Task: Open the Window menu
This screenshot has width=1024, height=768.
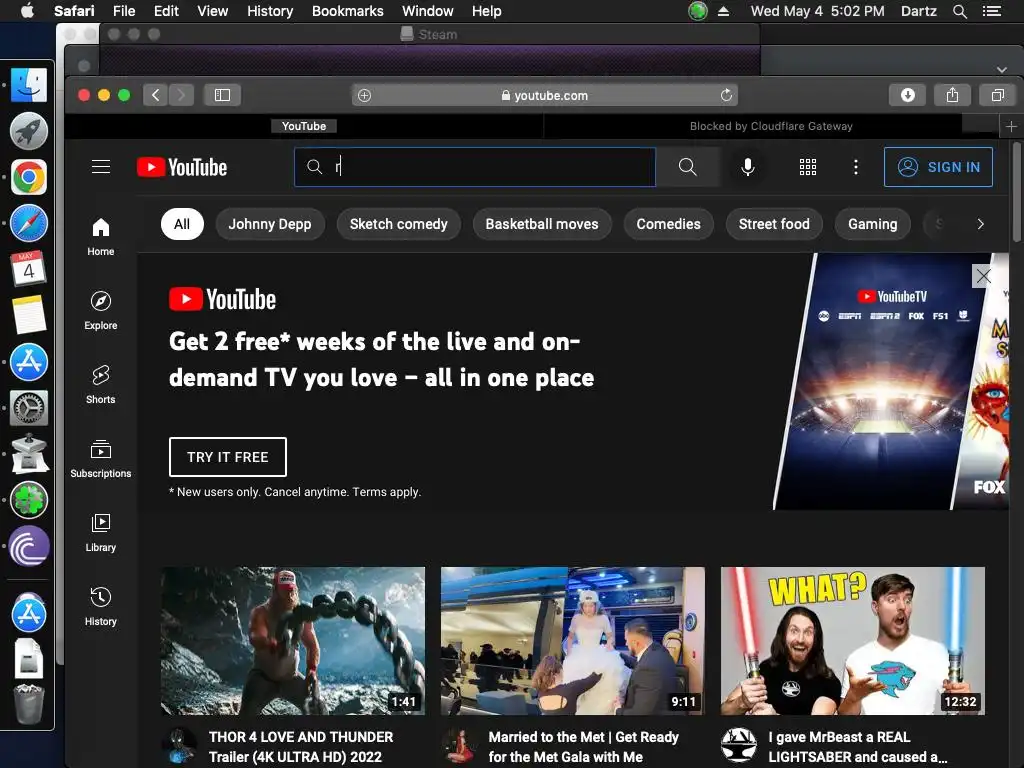Action: pos(428,11)
